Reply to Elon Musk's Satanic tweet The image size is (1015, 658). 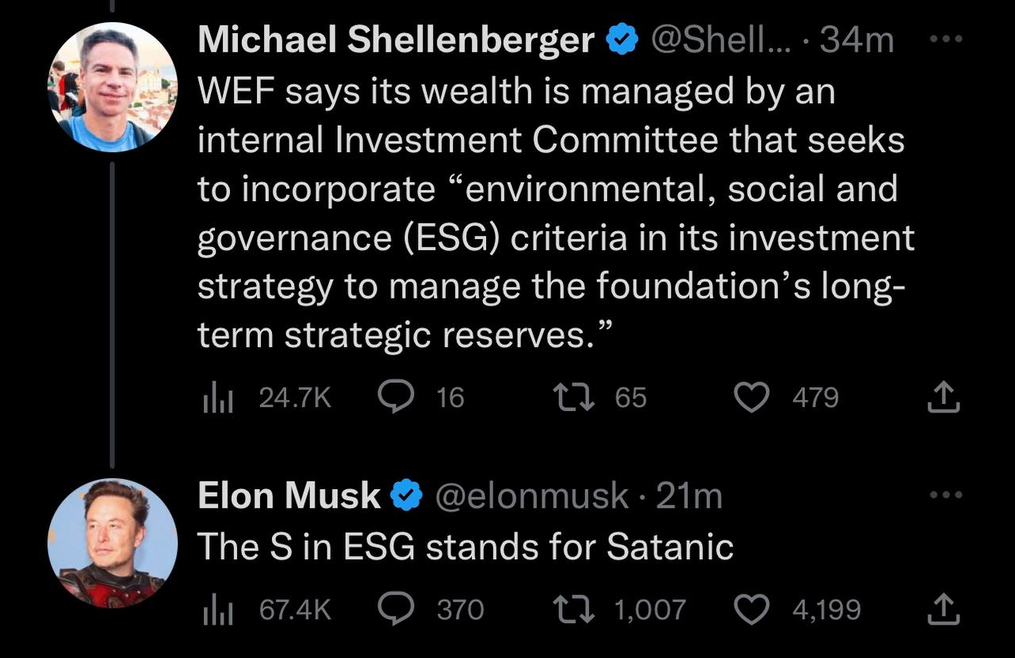397,609
